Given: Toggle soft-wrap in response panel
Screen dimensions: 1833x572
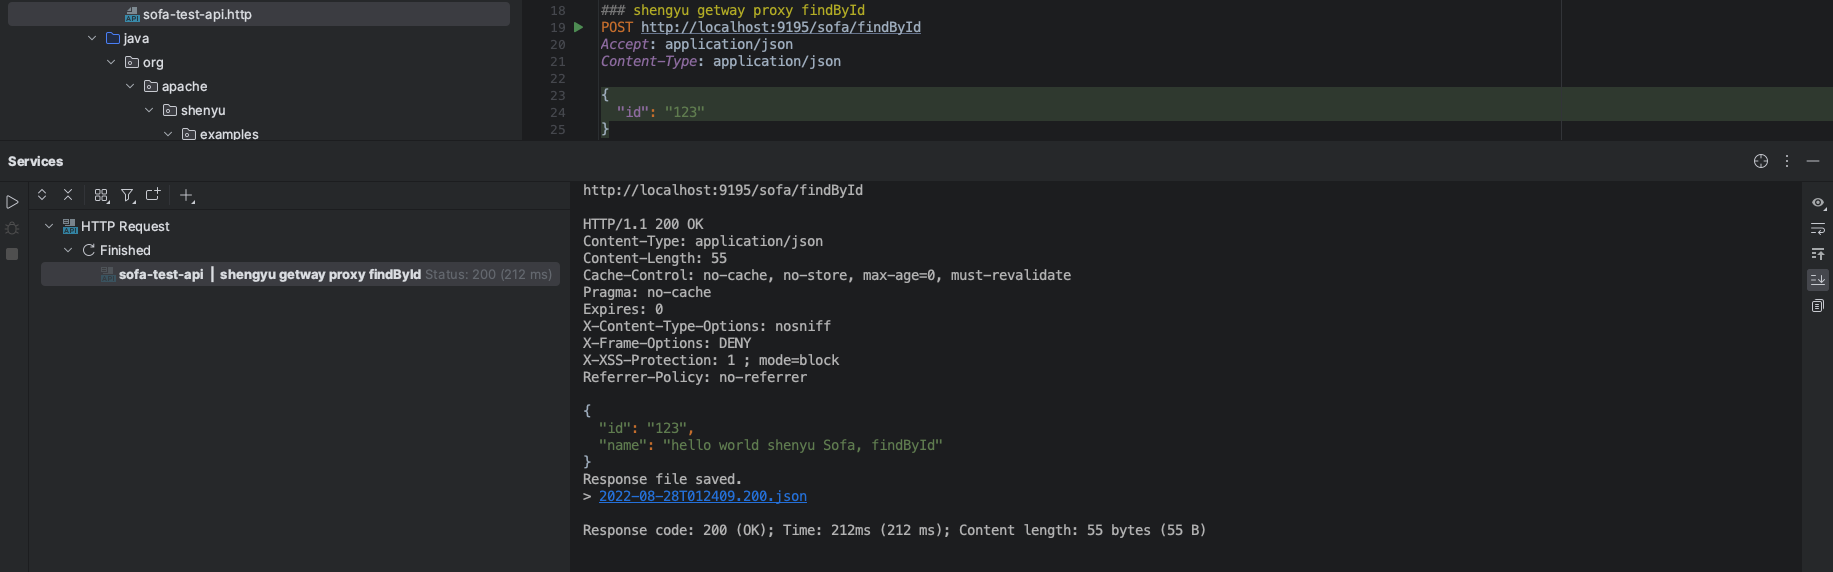Looking at the screenshot, I should tap(1818, 229).
